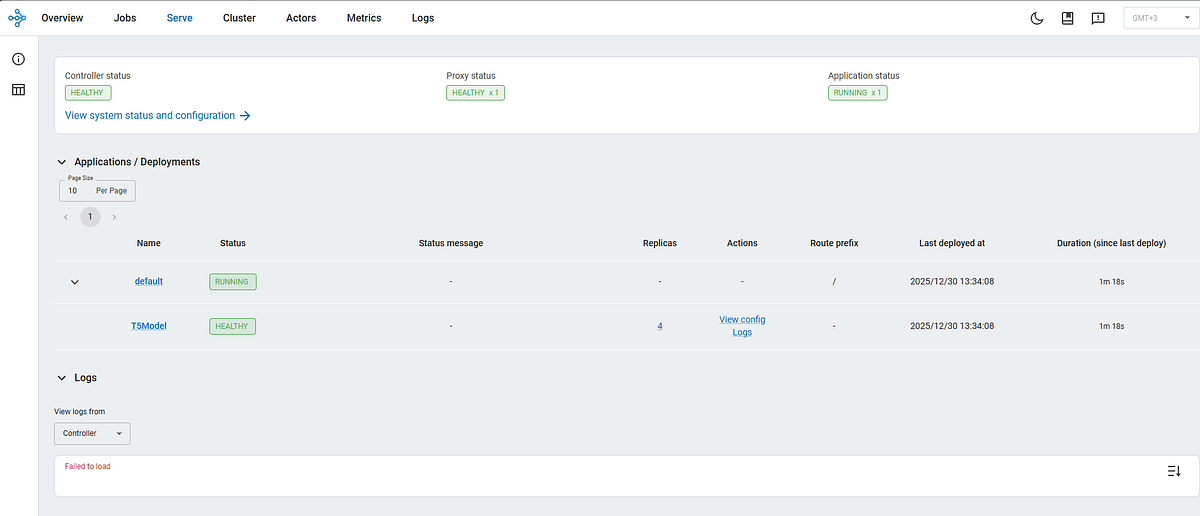Toggle dark mode moon icon
The height and width of the screenshot is (516, 1200).
pos(1037,18)
